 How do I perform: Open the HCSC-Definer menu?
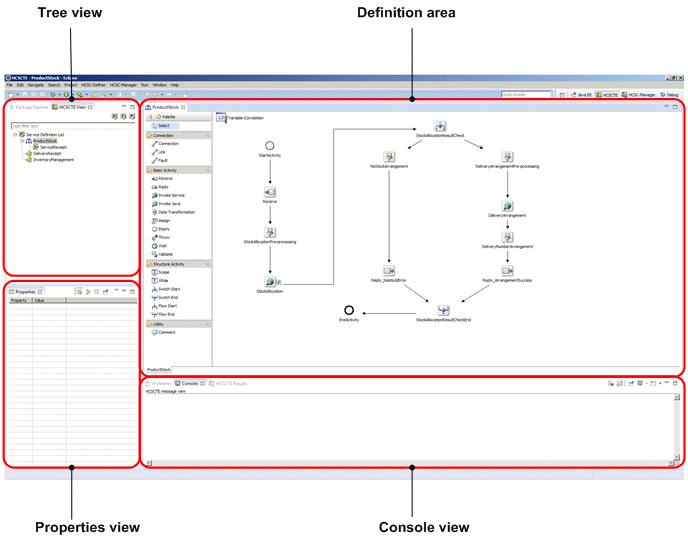coord(93,85)
